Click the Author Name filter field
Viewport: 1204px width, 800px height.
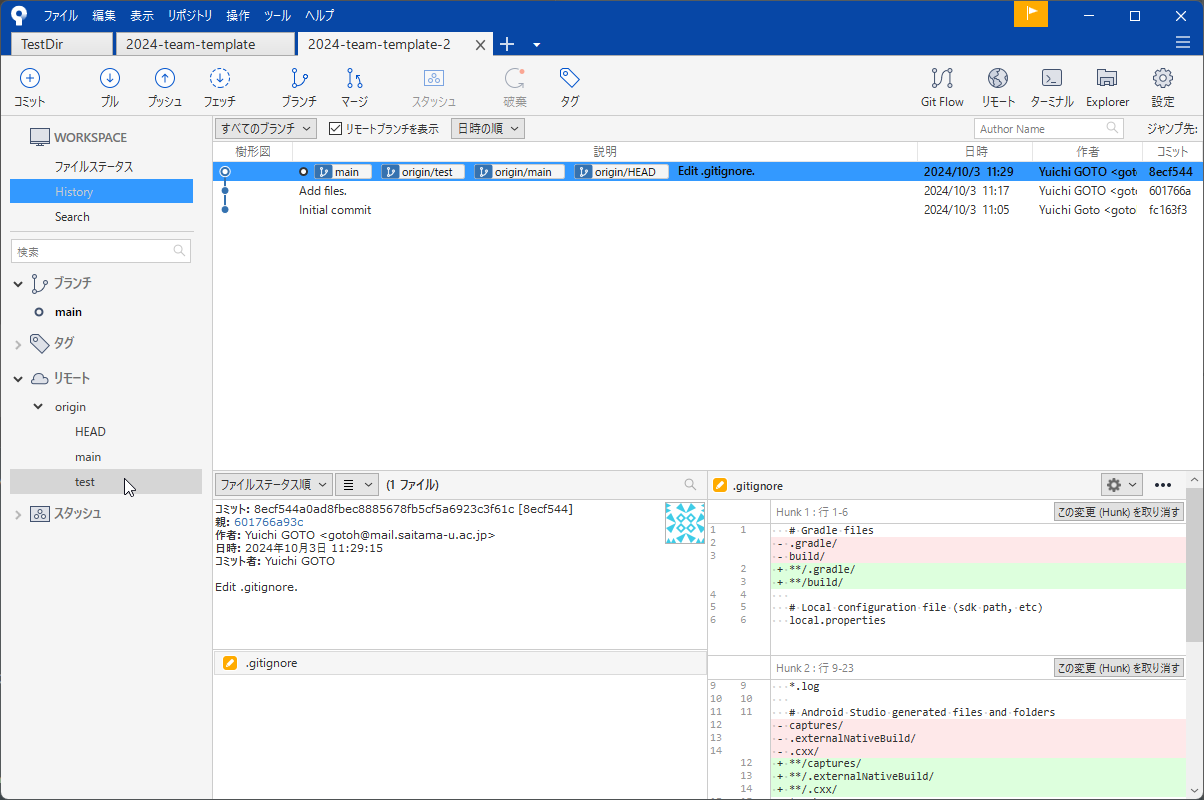[x=1048, y=129]
